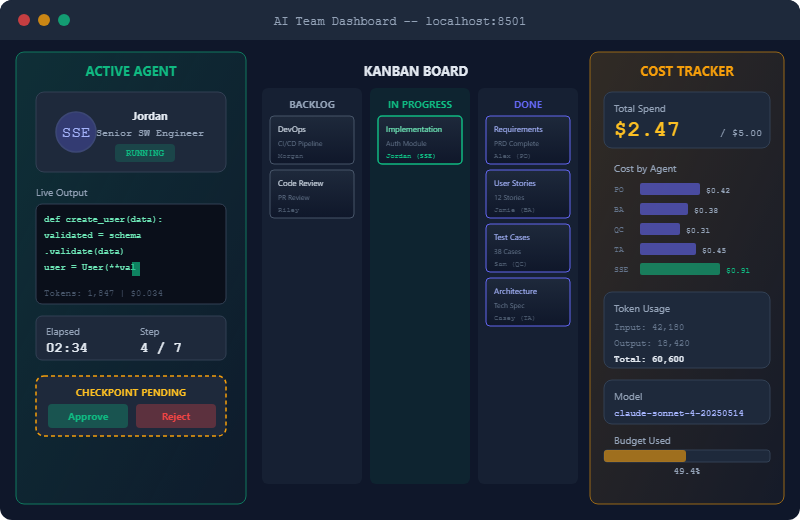Click the '.validate(data)' code line
Viewport: 800px width, 520px height.
point(84,252)
